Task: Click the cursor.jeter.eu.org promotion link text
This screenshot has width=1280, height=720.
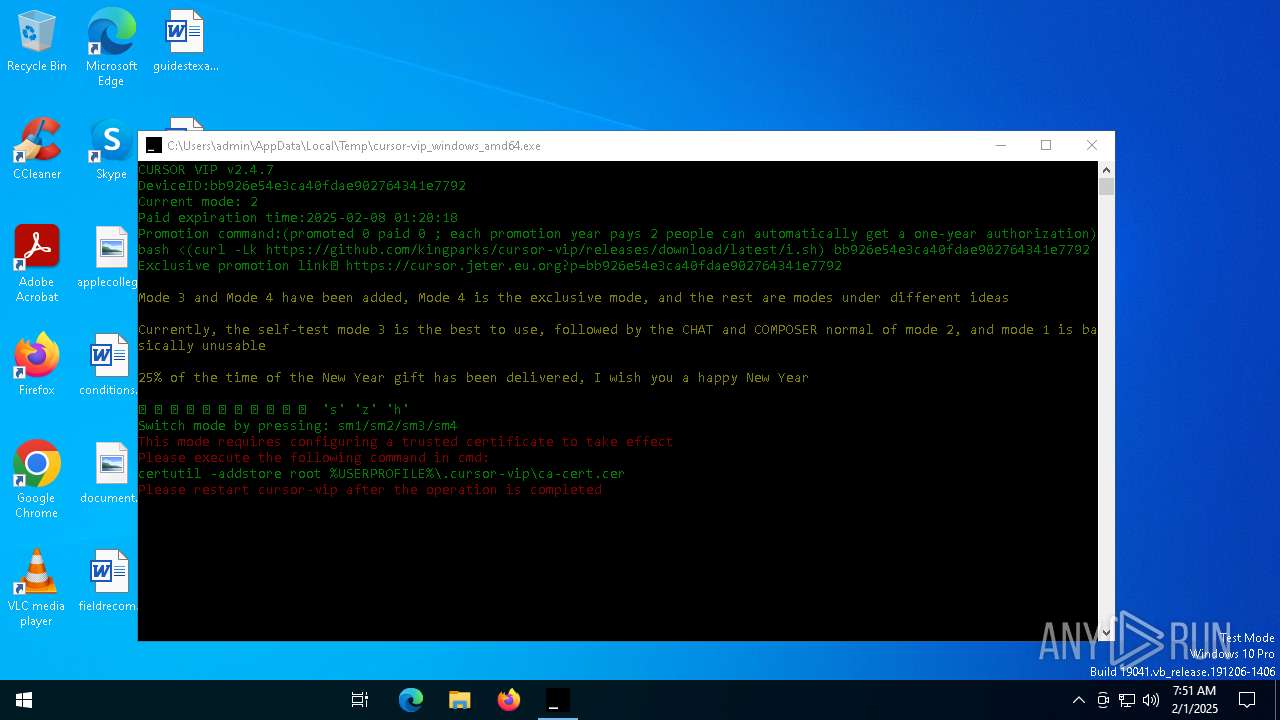Action: point(594,266)
